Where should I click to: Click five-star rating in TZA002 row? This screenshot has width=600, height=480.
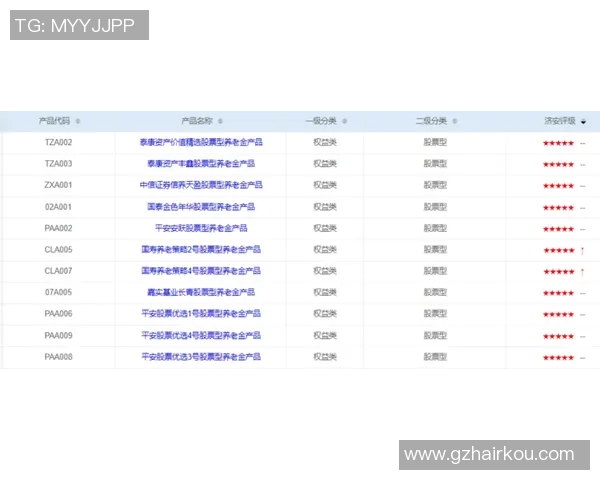point(558,143)
